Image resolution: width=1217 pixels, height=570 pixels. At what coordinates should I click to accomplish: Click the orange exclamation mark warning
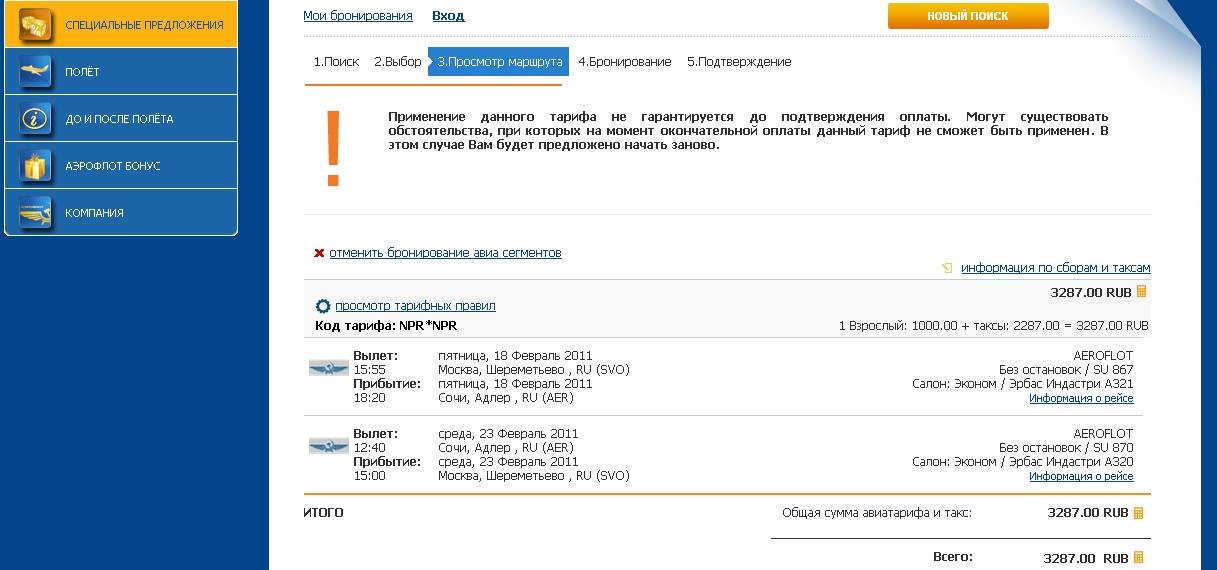[334, 148]
